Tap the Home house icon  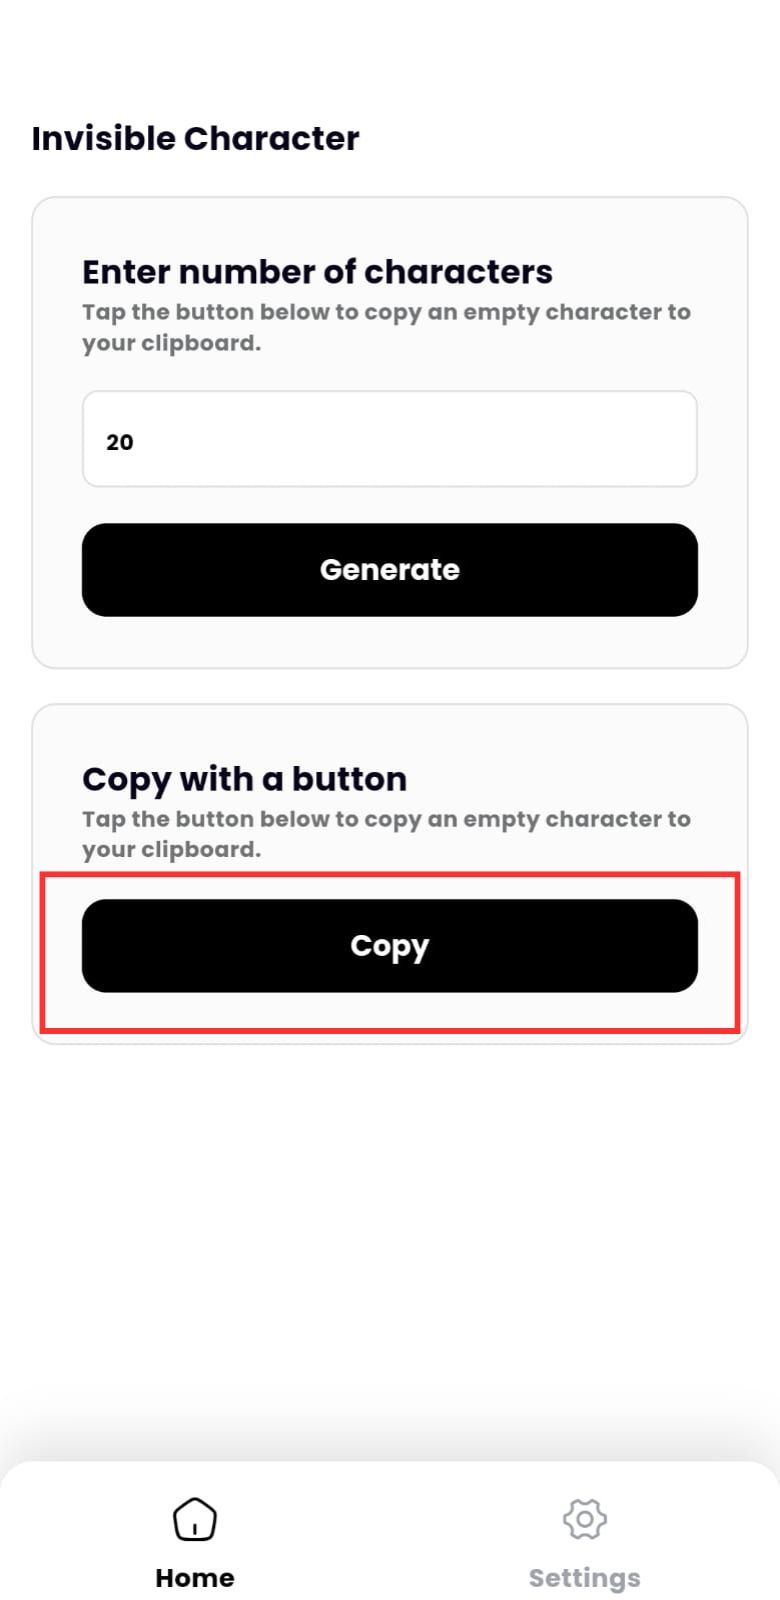click(195, 1519)
